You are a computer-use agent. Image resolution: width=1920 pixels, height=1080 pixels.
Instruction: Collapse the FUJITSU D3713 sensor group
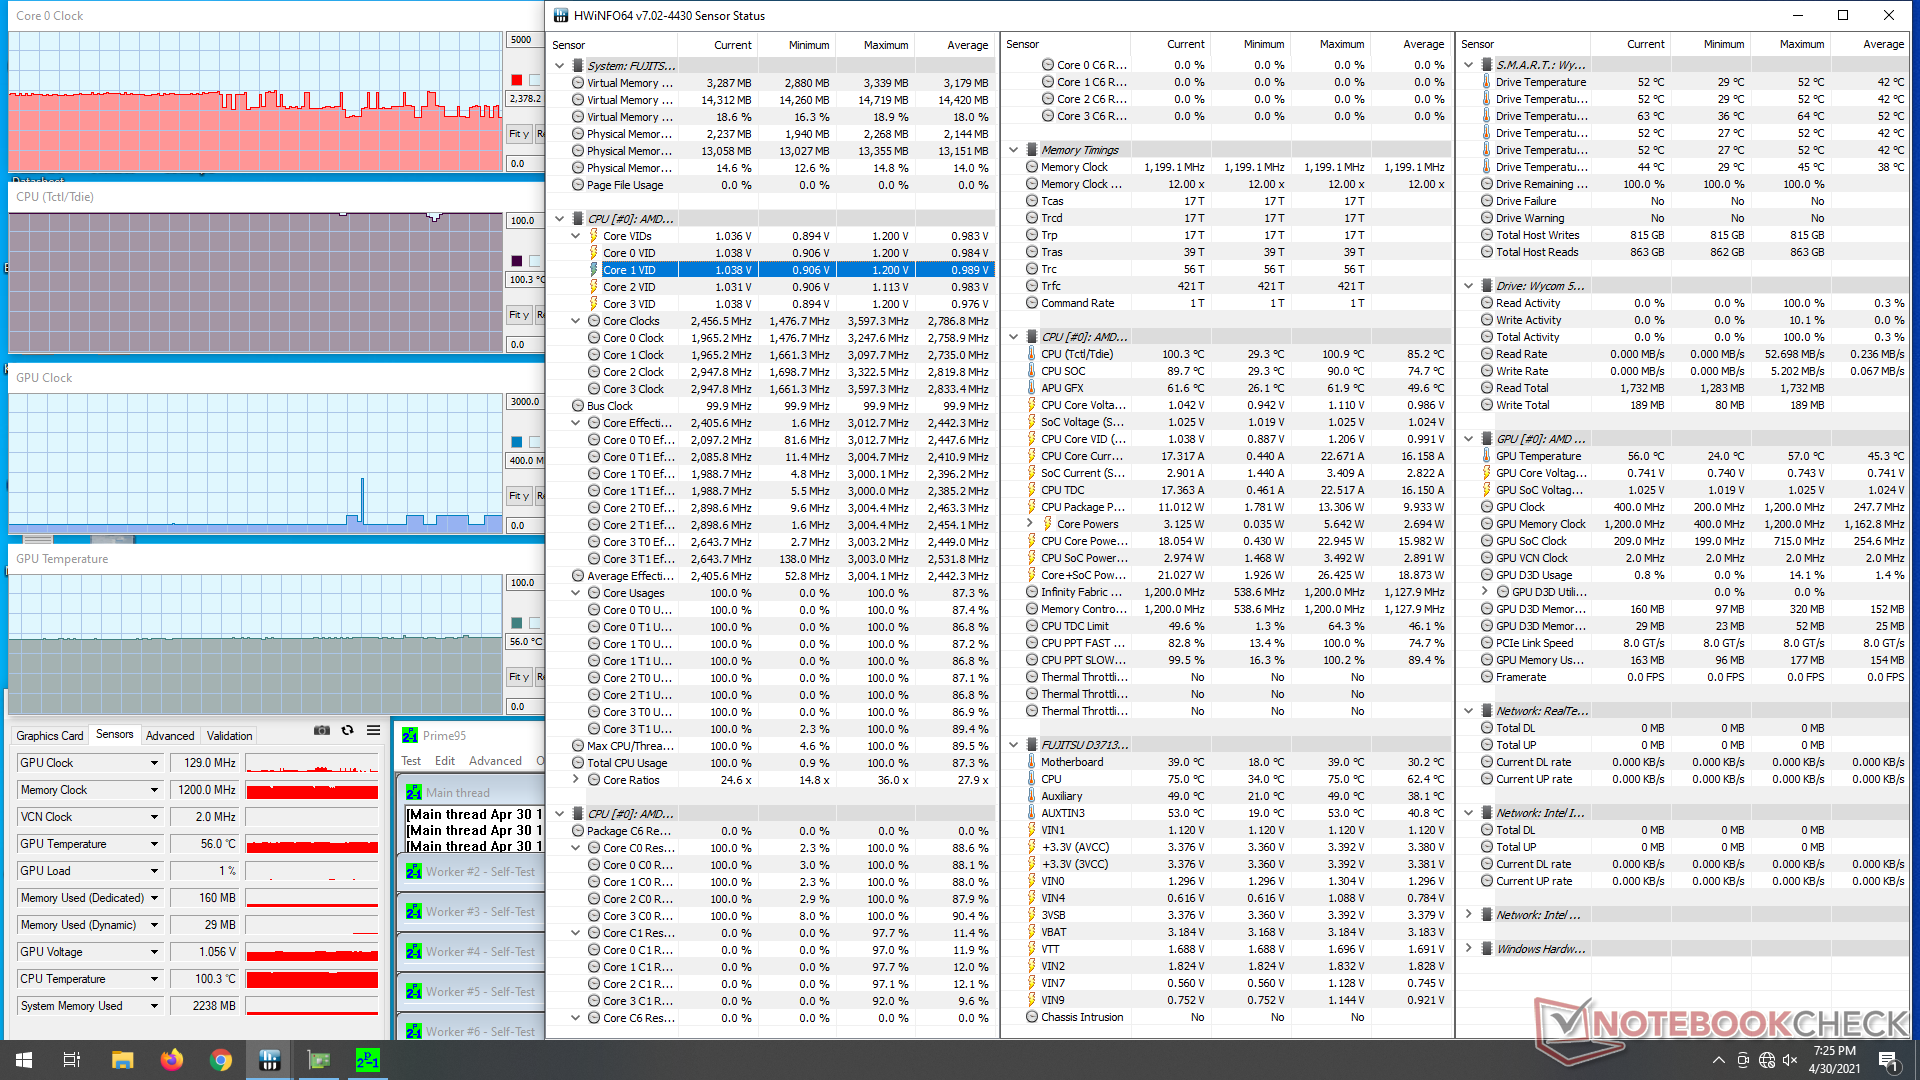click(x=1014, y=745)
